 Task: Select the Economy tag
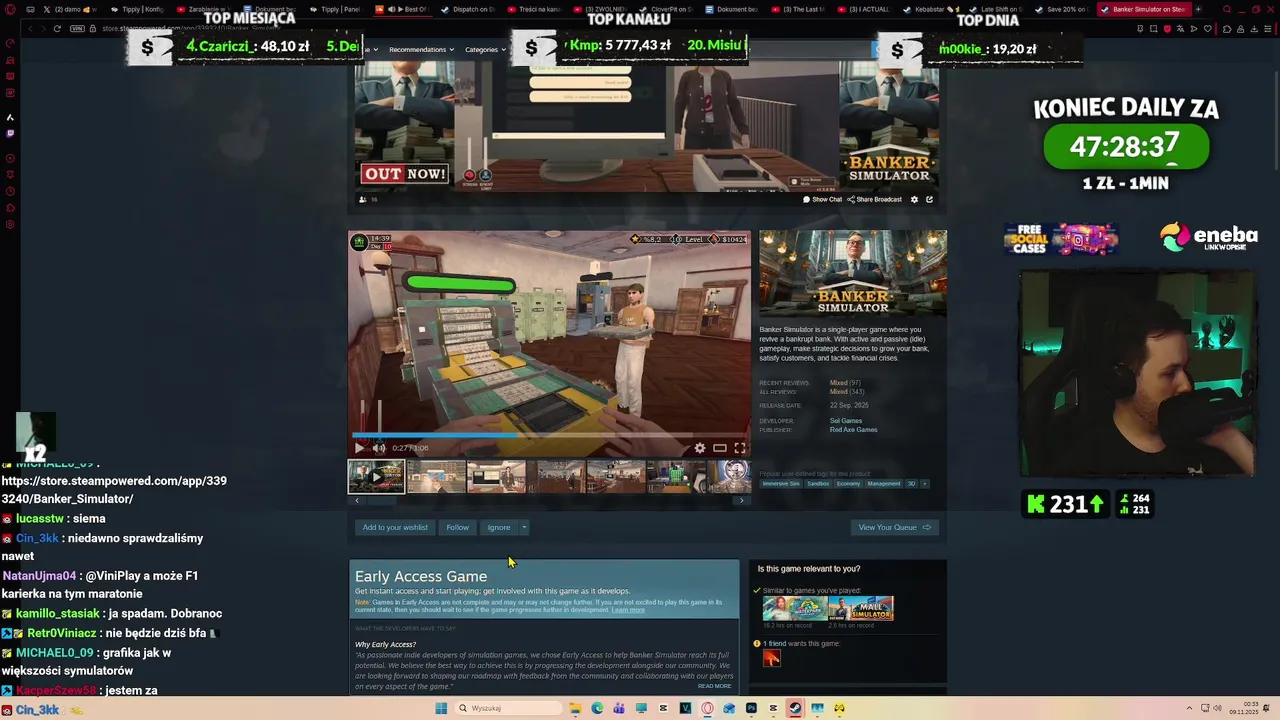848,484
